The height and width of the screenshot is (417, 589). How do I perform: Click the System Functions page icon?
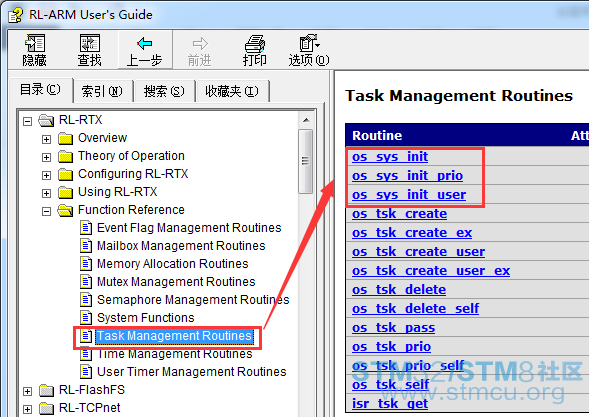86,318
